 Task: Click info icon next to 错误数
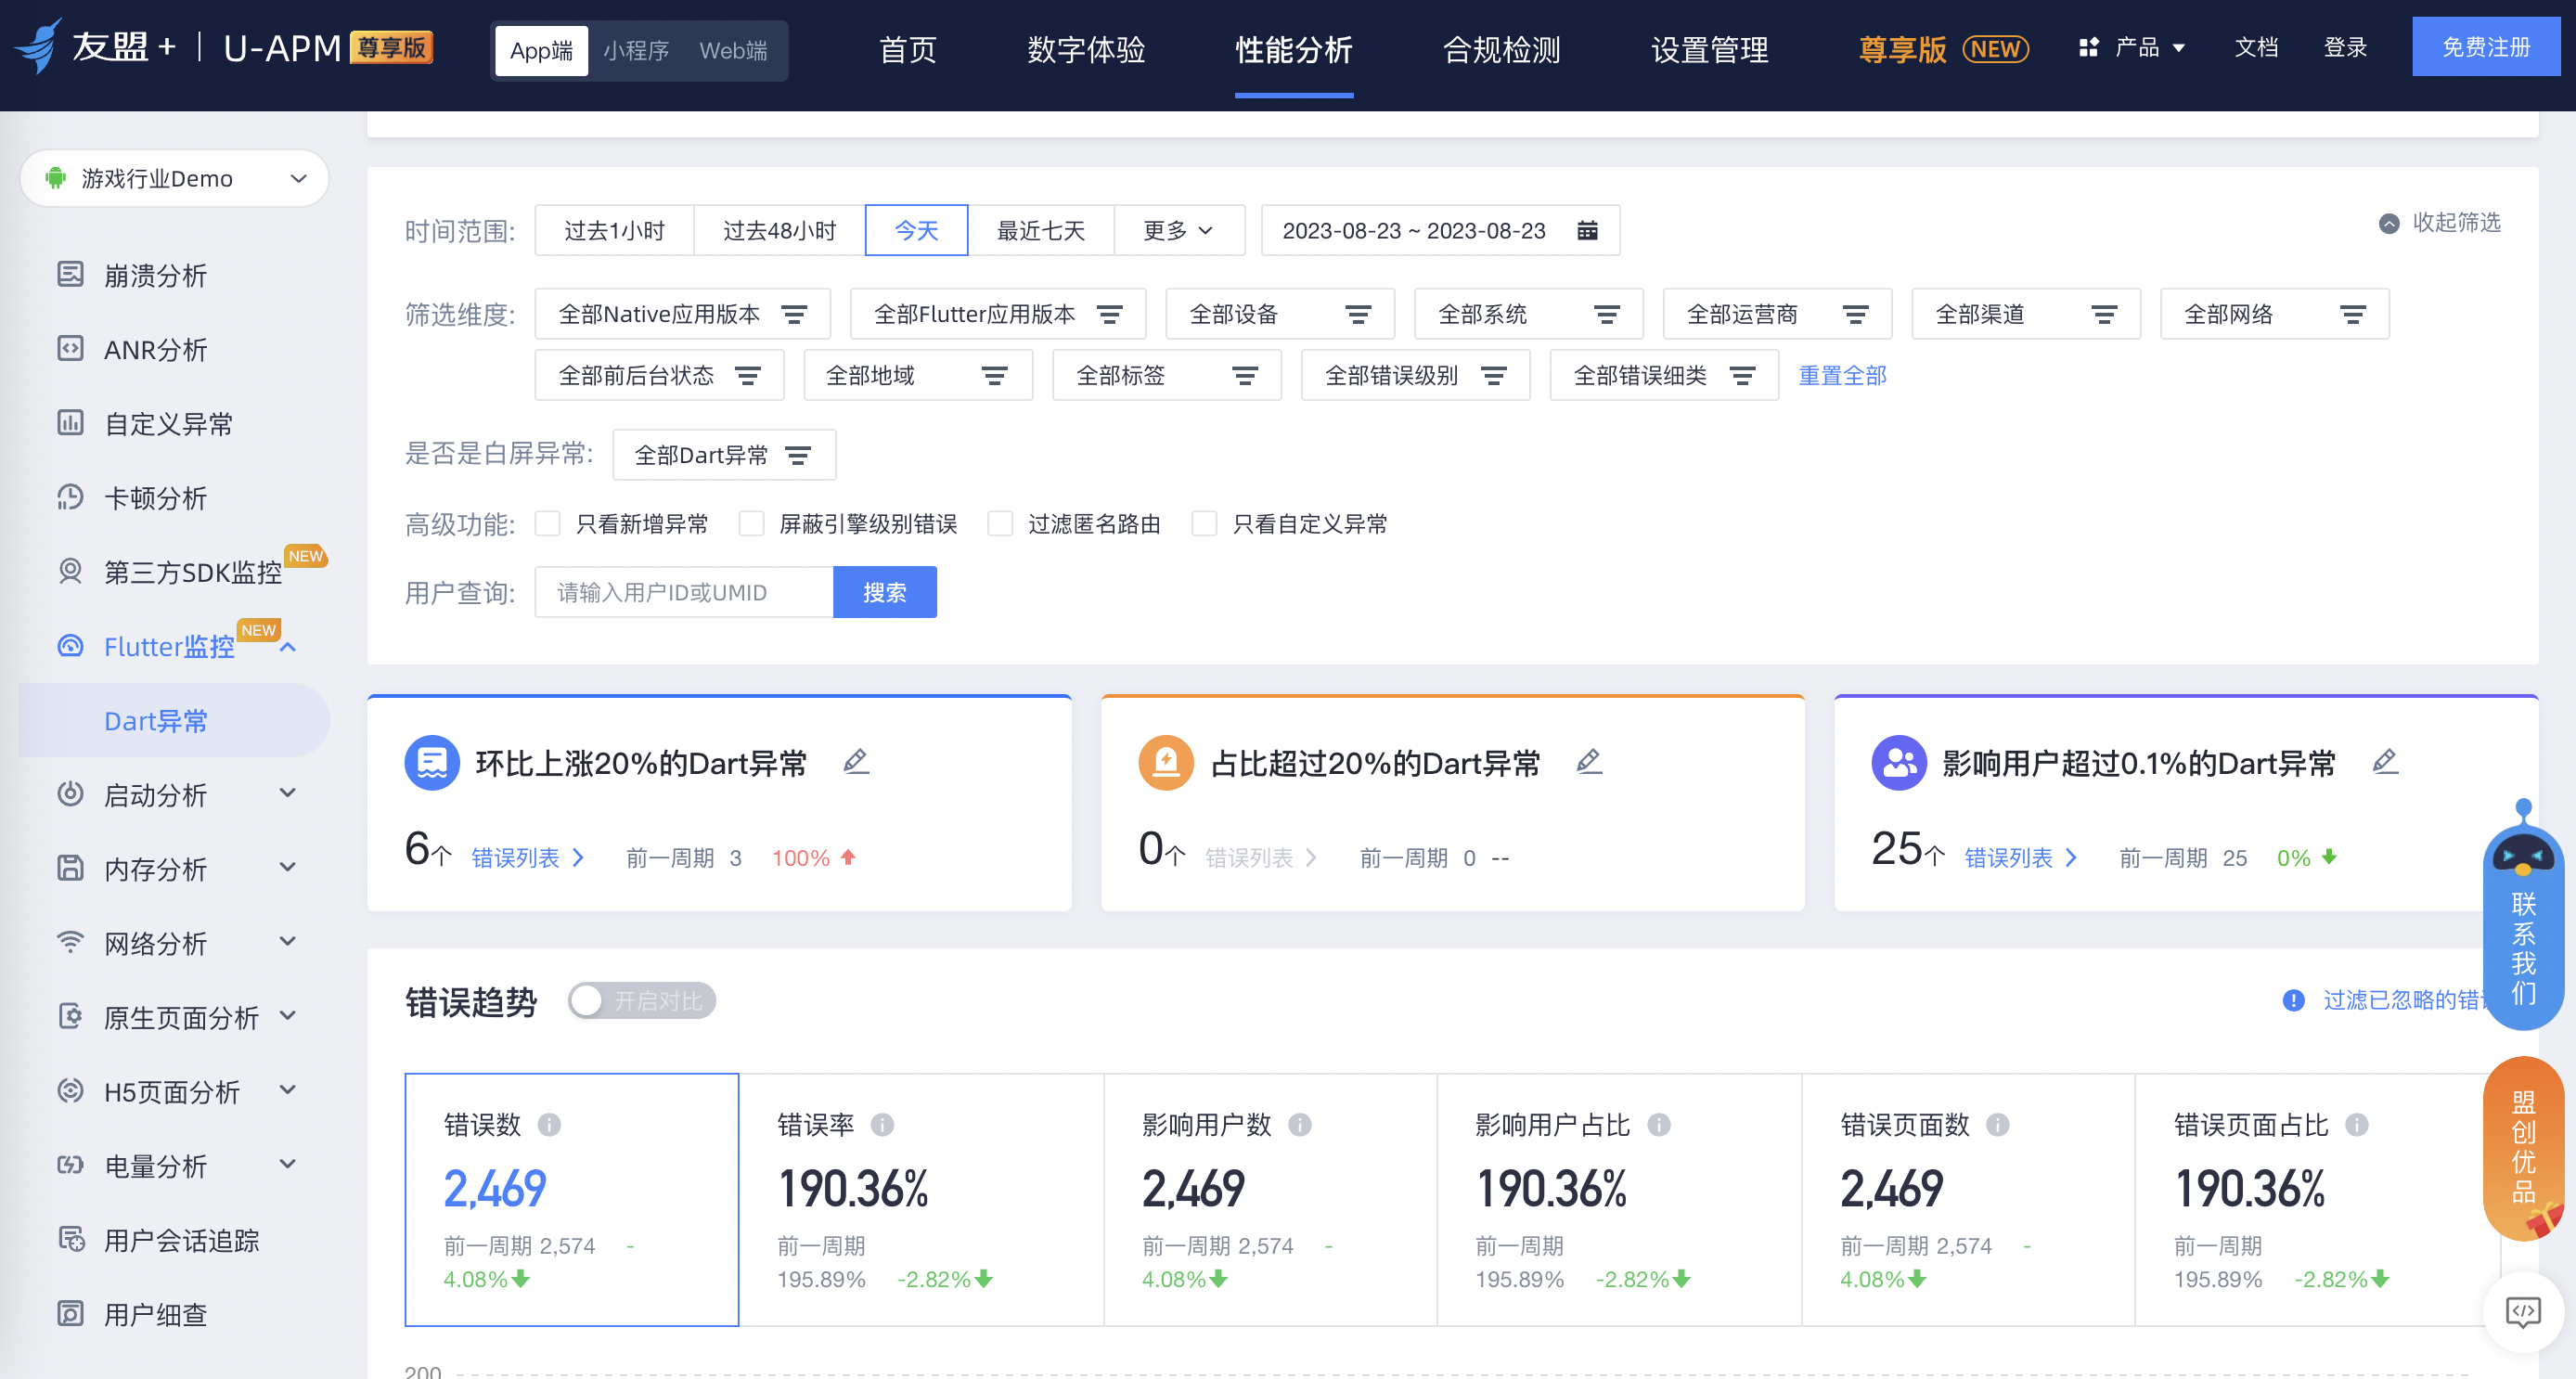(x=549, y=1125)
